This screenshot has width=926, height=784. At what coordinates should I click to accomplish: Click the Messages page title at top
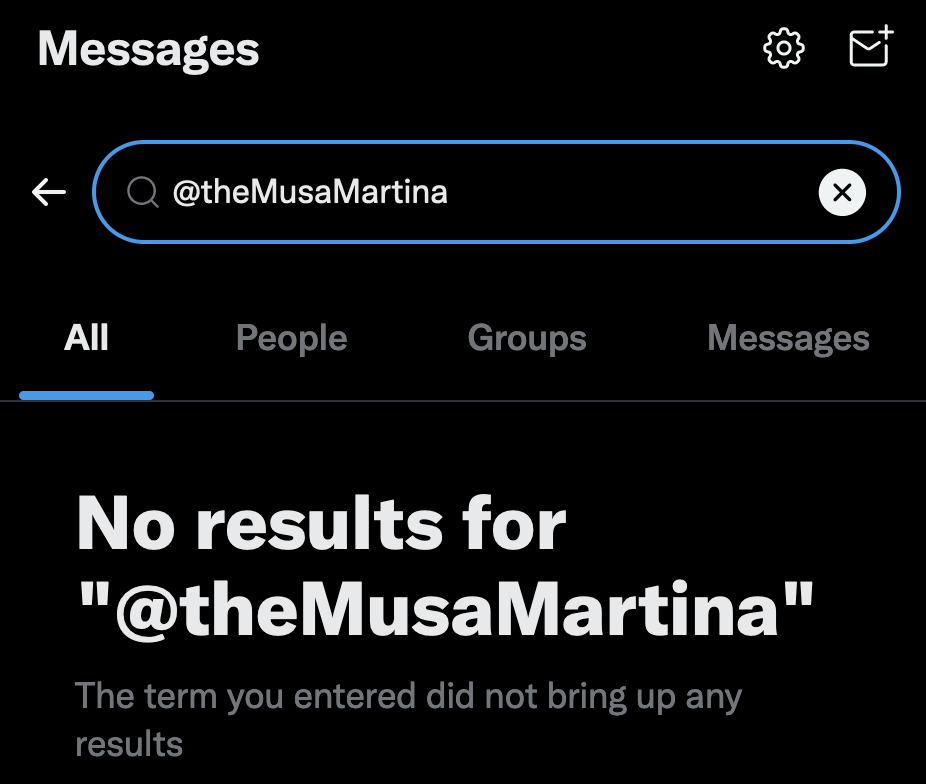(x=148, y=49)
